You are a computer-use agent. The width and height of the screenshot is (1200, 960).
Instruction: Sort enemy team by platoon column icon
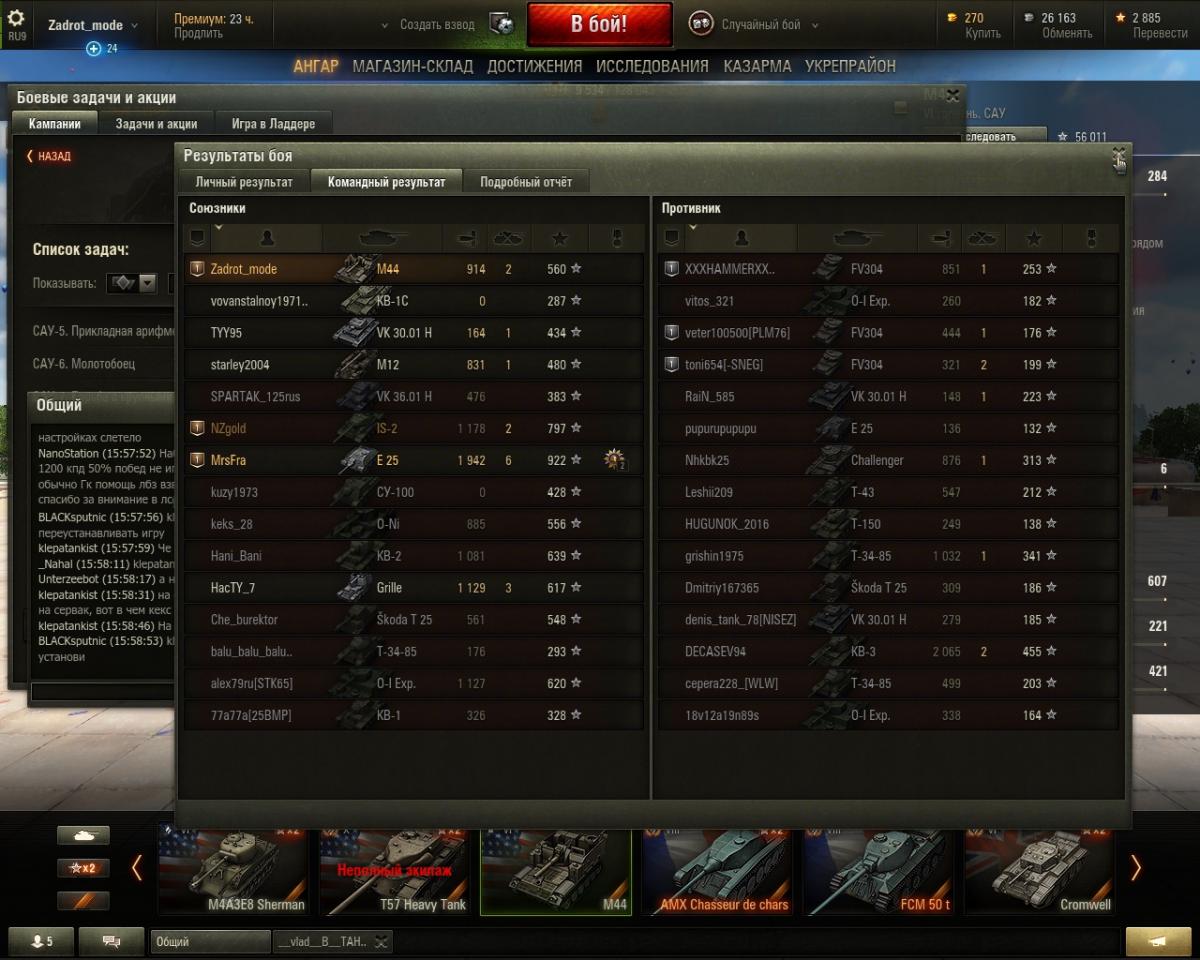[672, 237]
